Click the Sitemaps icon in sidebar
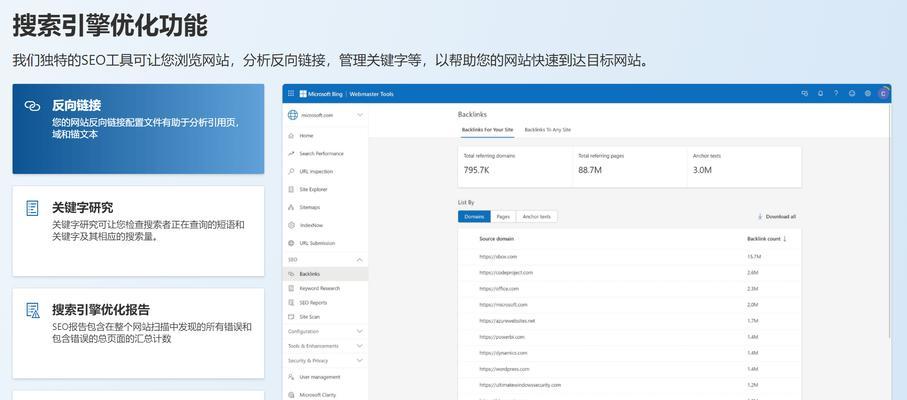 pyautogui.click(x=291, y=207)
